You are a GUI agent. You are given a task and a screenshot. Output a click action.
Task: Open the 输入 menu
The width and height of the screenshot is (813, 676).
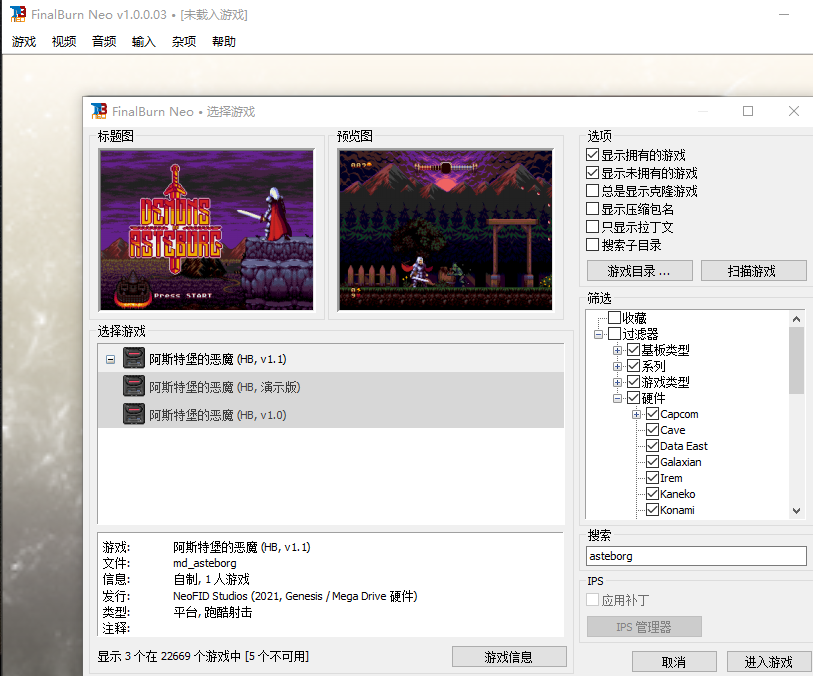144,41
